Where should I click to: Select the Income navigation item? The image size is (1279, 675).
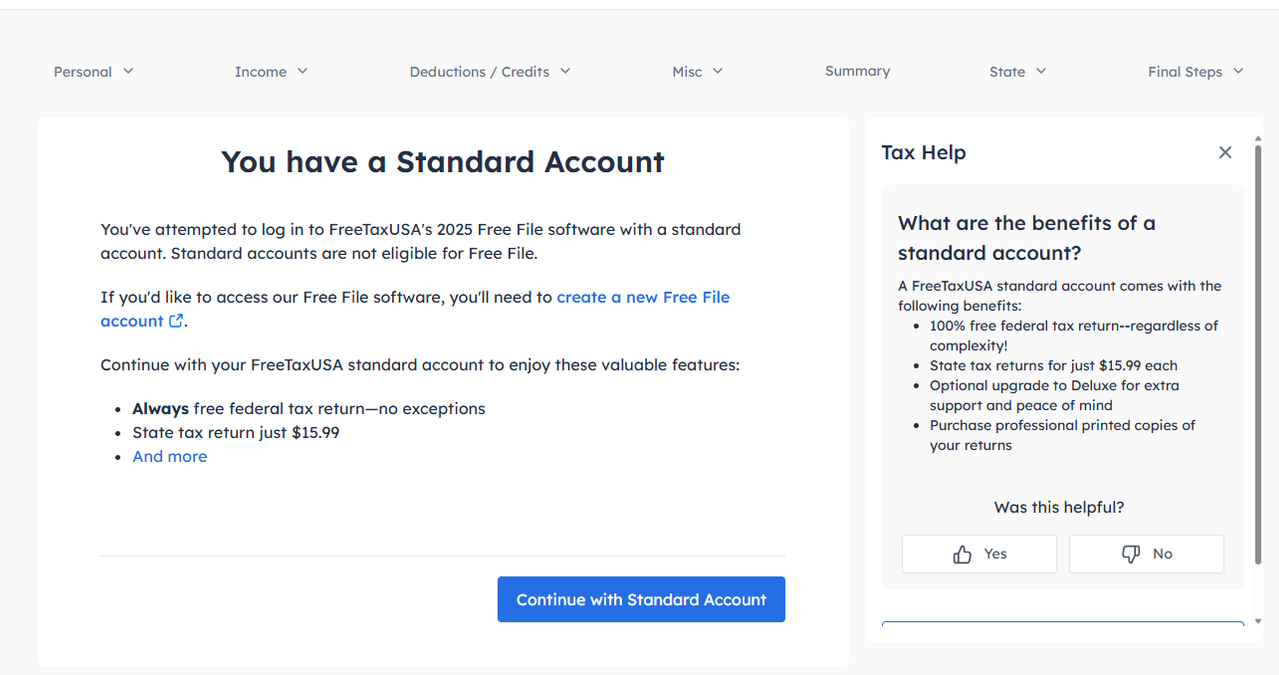click(260, 72)
